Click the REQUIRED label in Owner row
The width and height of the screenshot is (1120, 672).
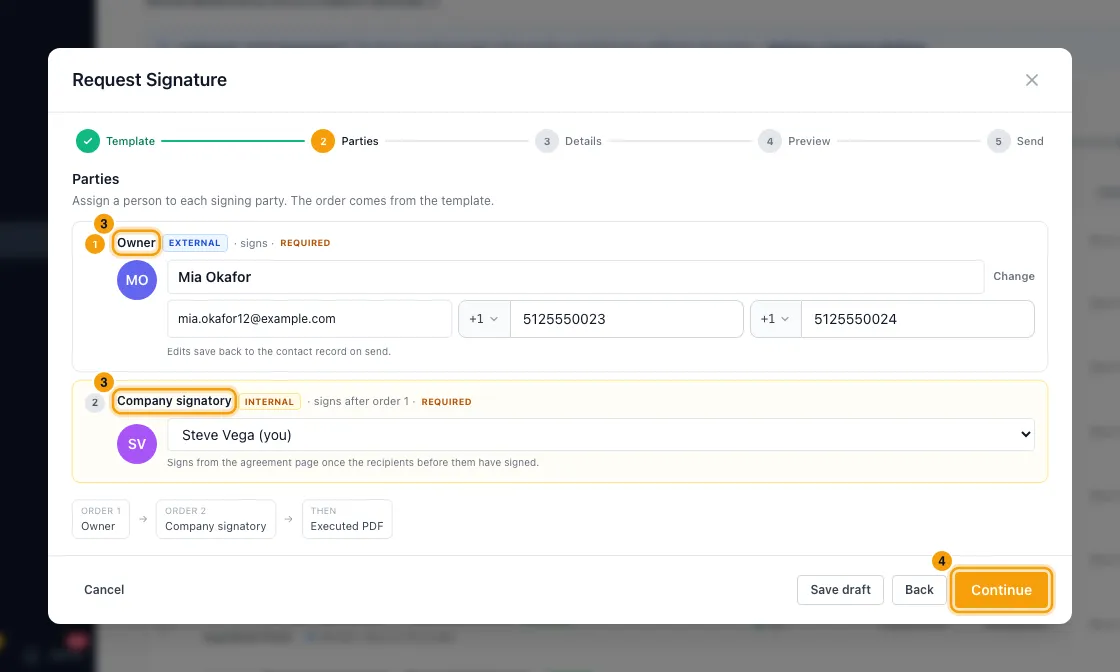(x=305, y=243)
